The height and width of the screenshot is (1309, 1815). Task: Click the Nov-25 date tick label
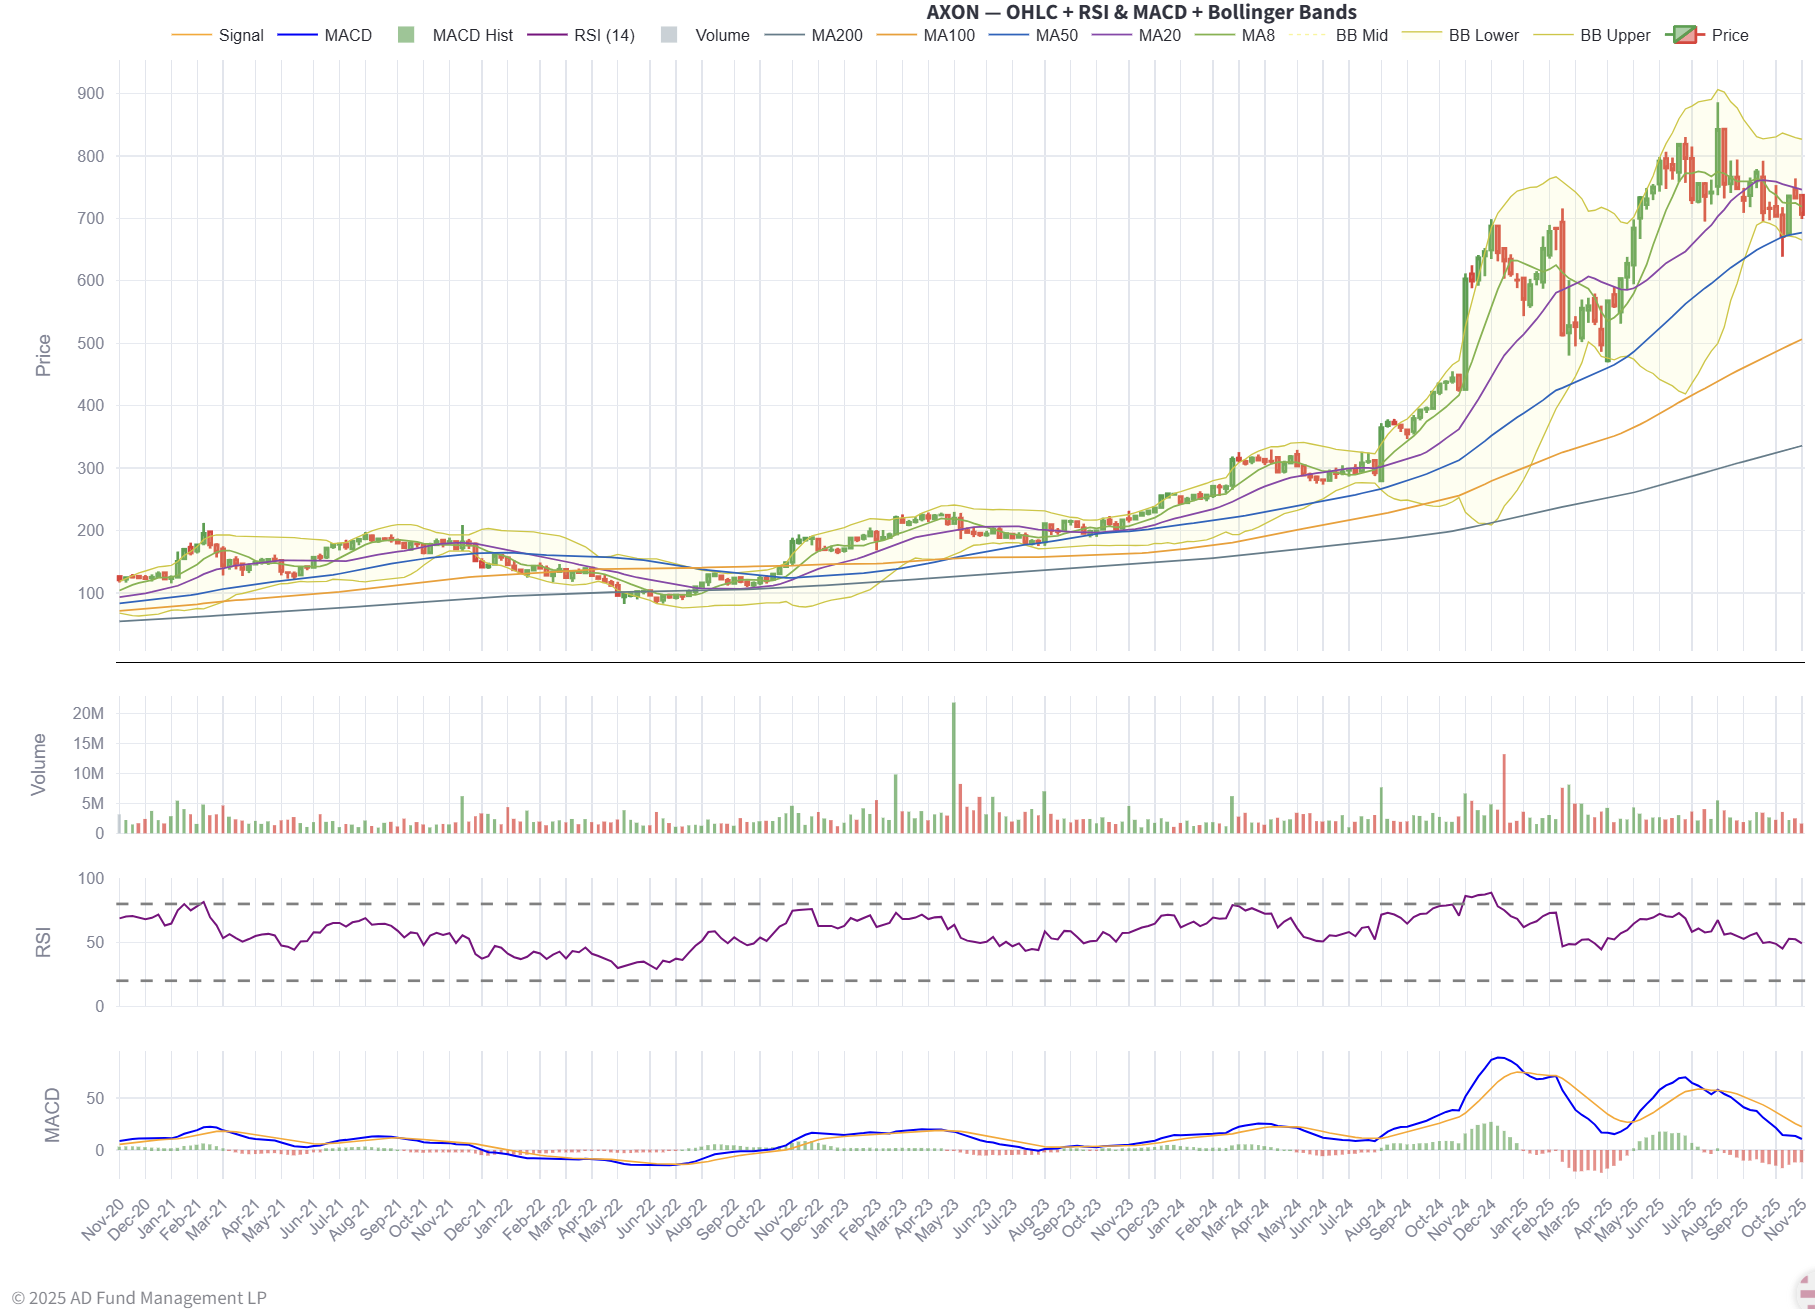click(1785, 1219)
